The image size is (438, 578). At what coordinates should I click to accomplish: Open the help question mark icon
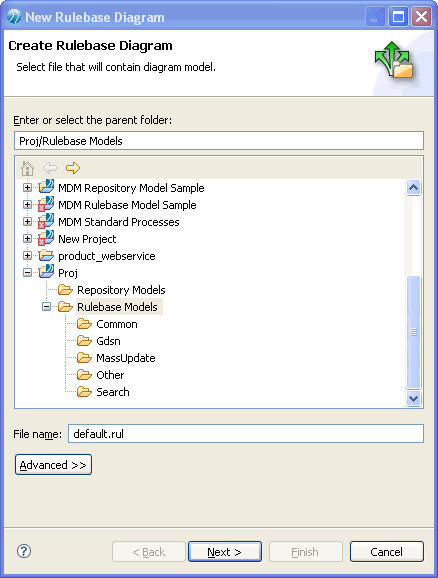[x=24, y=551]
